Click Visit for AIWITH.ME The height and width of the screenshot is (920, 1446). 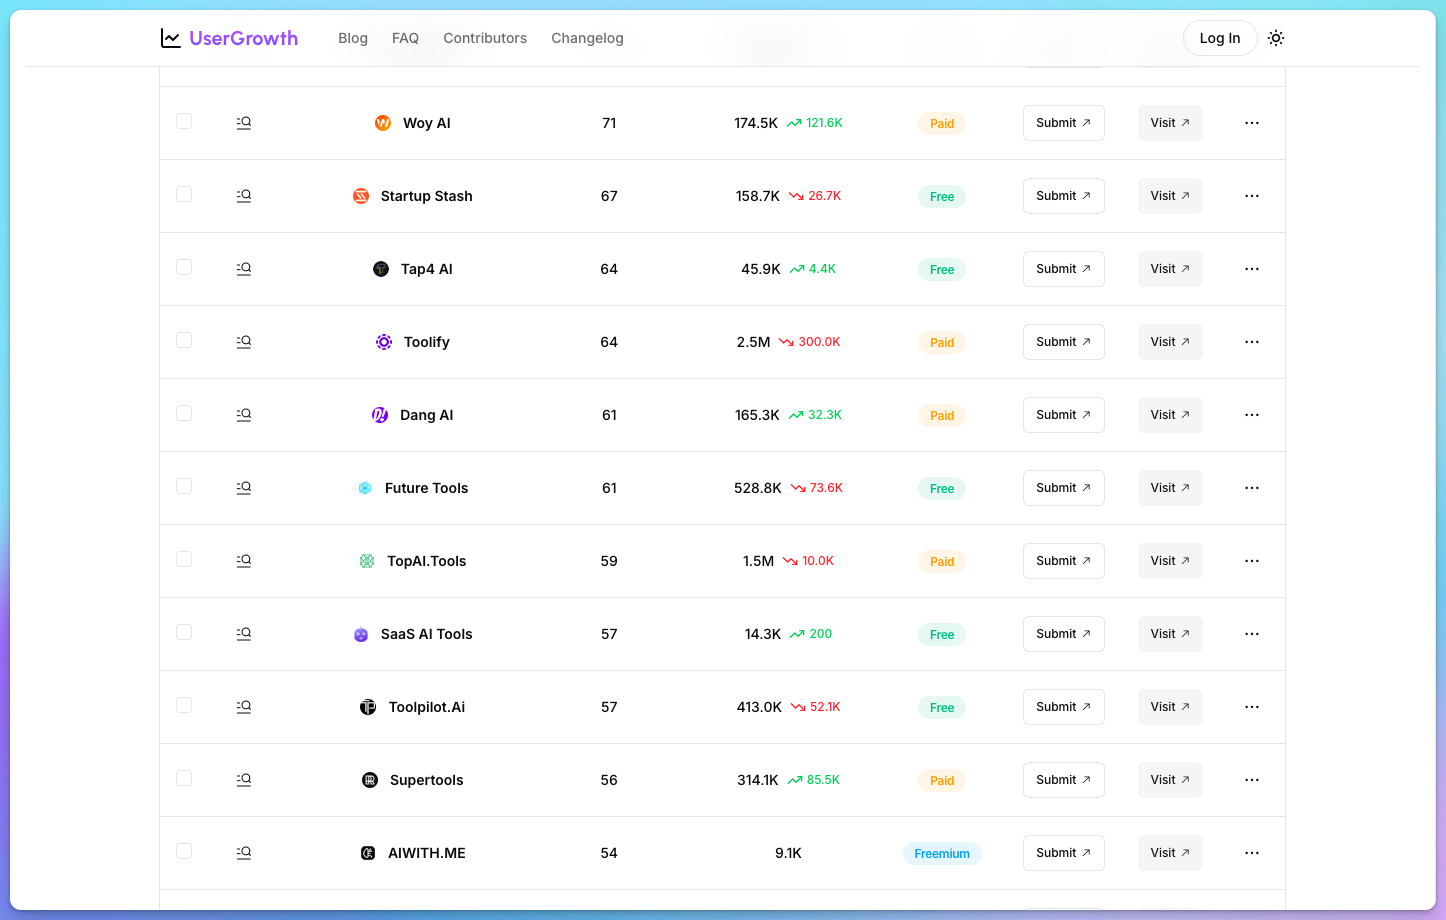pos(1170,853)
